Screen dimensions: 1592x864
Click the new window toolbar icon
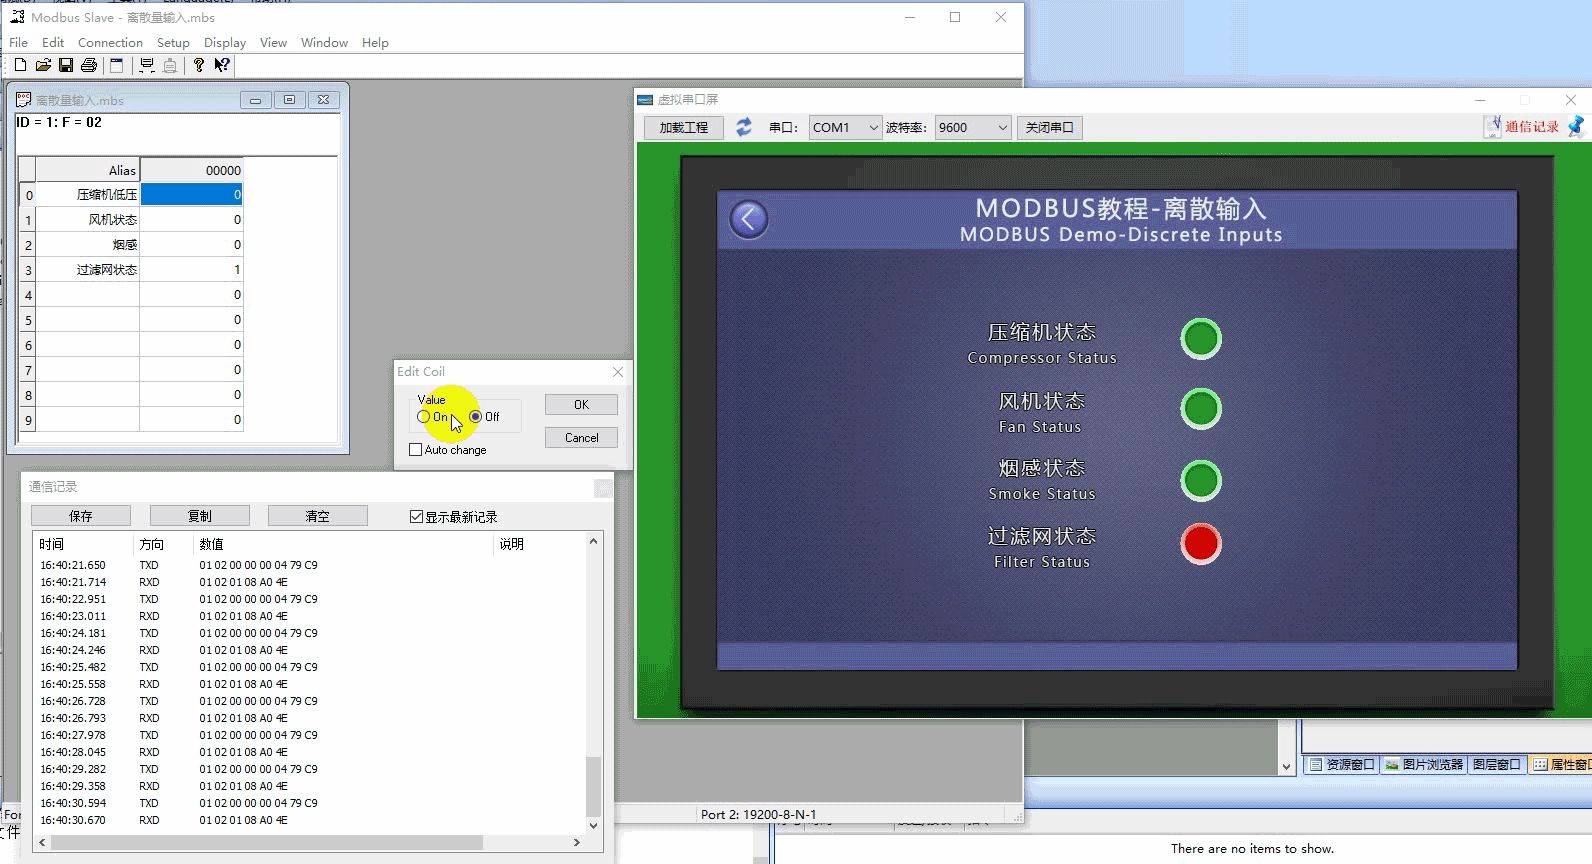coord(116,65)
